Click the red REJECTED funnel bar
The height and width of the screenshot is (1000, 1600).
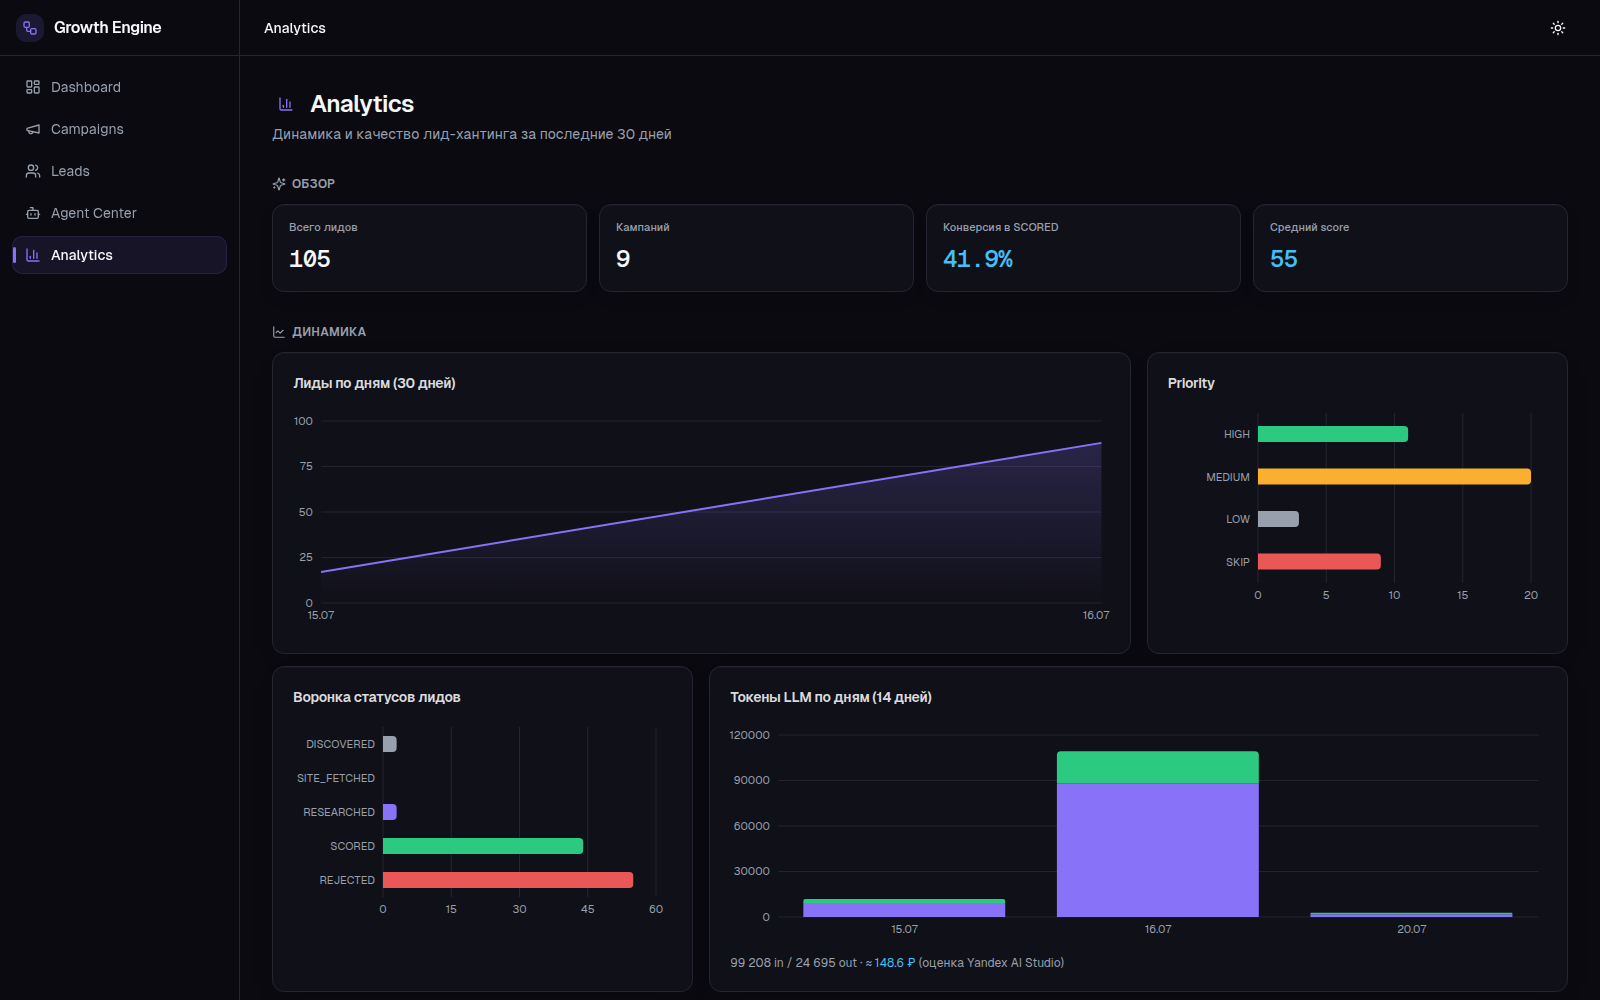(508, 880)
